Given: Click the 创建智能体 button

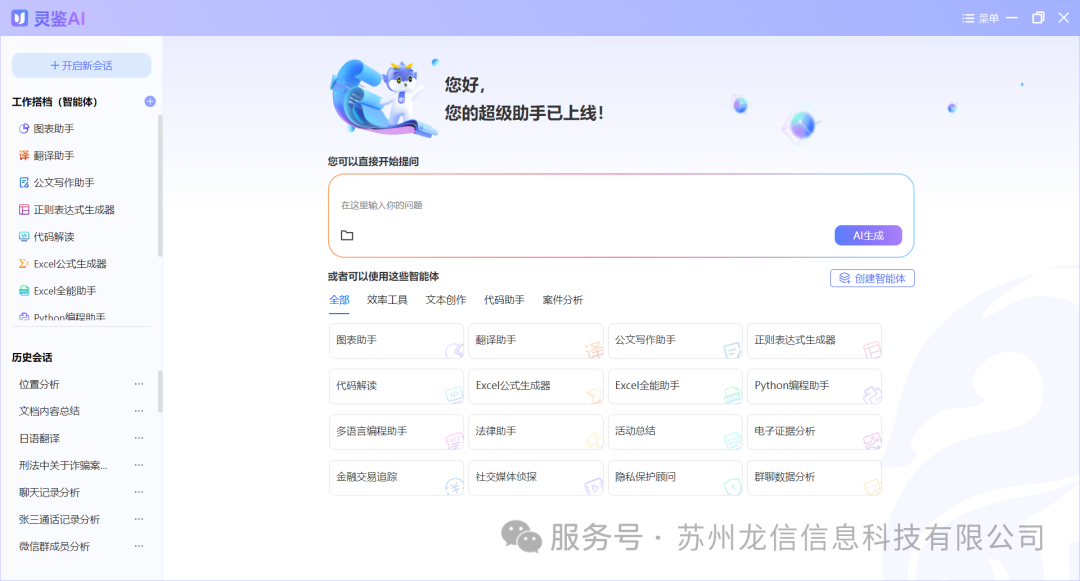Looking at the screenshot, I should click(872, 278).
